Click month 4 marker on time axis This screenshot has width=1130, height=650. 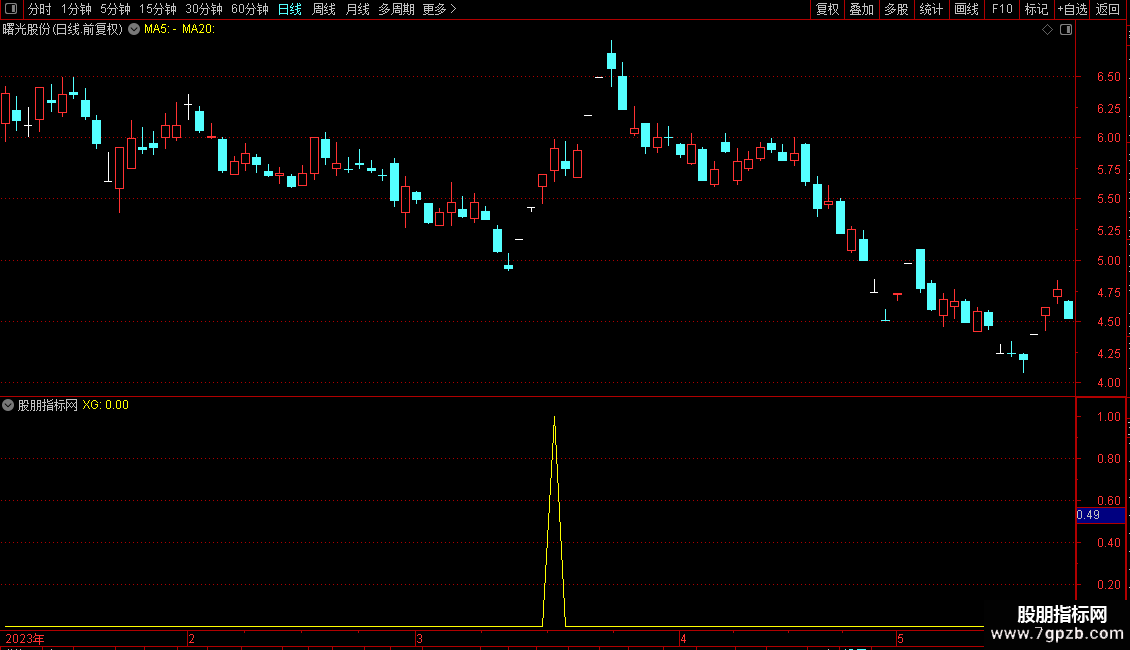tap(683, 639)
